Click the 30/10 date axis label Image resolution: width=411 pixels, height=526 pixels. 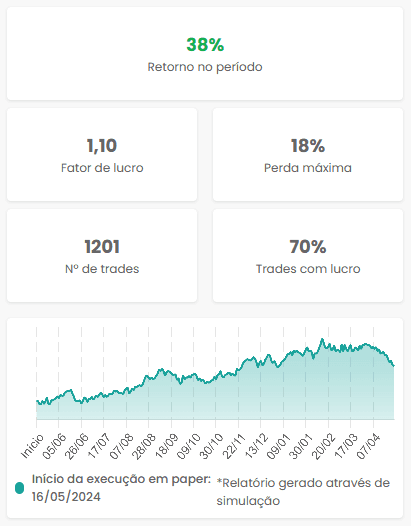[x=211, y=446]
